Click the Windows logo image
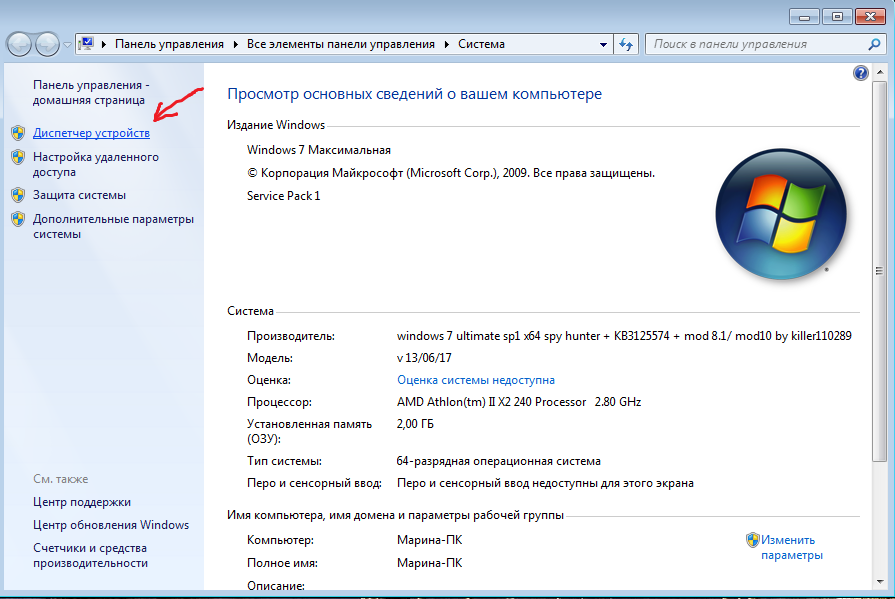 [781, 214]
